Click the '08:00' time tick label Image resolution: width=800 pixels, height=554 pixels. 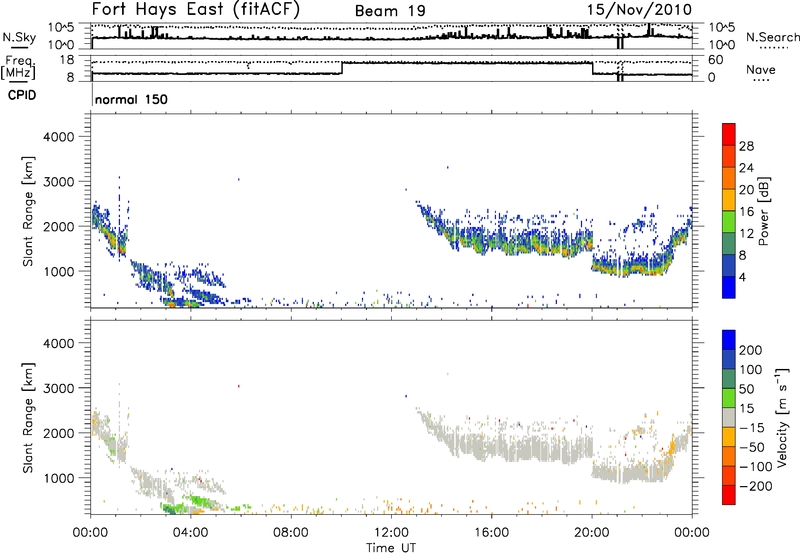291,533
